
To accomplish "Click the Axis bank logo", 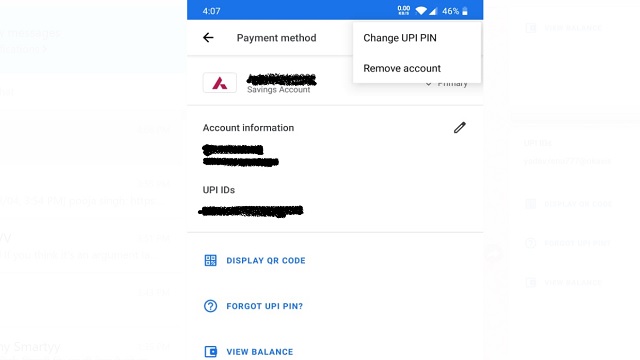I will coord(220,83).
